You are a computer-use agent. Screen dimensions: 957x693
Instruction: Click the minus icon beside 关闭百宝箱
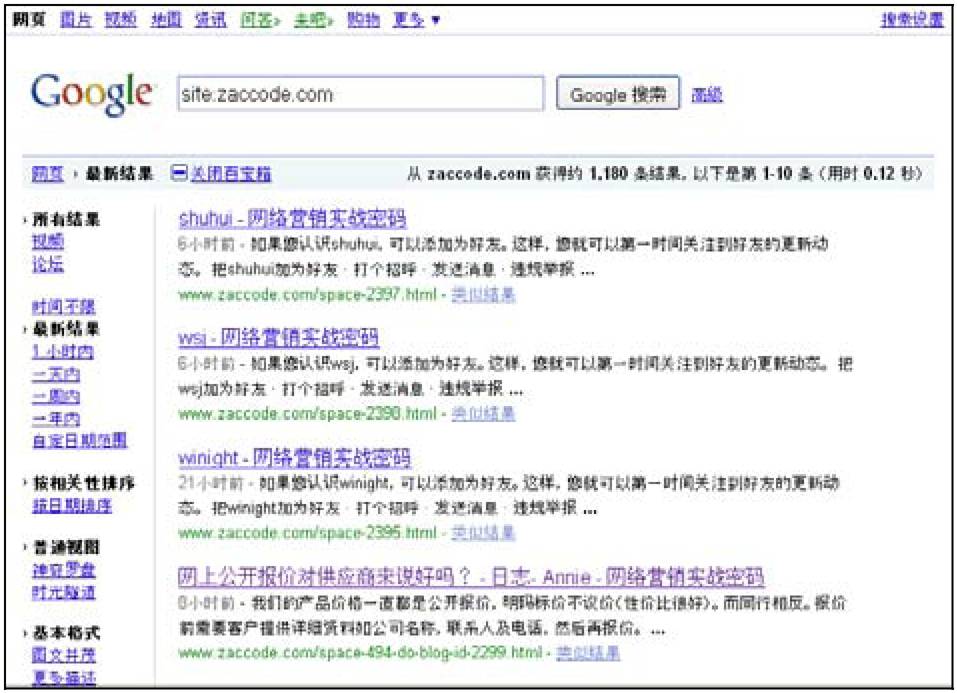[x=179, y=173]
